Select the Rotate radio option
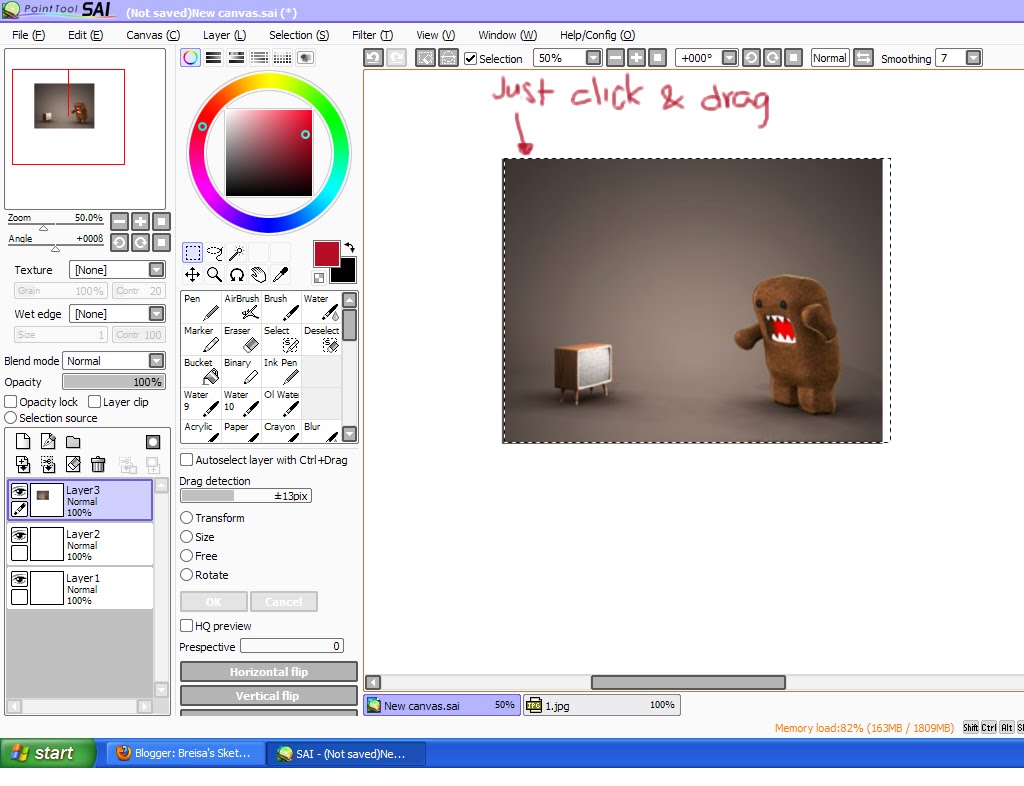Image resolution: width=1024 pixels, height=786 pixels. [x=186, y=574]
